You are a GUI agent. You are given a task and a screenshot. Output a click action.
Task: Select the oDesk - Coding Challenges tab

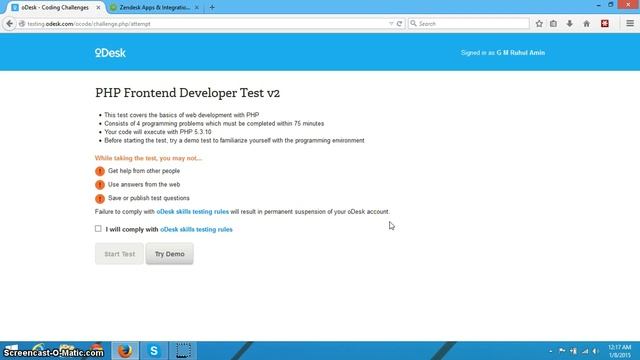[55, 7]
